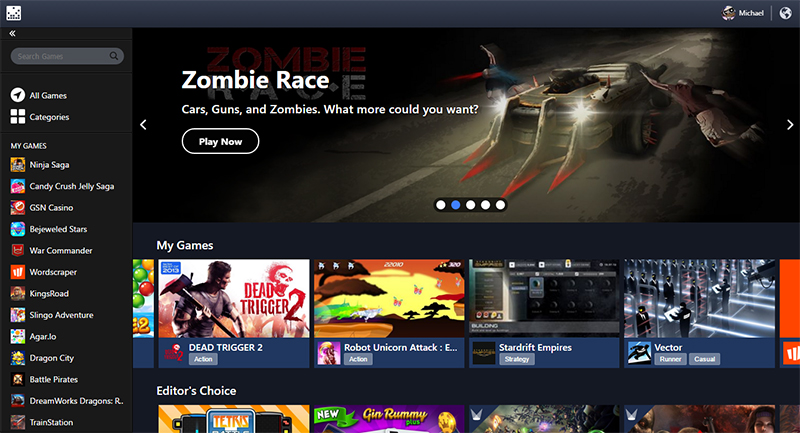Click the Wordscraper orange icon
This screenshot has width=800, height=433.
(18, 272)
